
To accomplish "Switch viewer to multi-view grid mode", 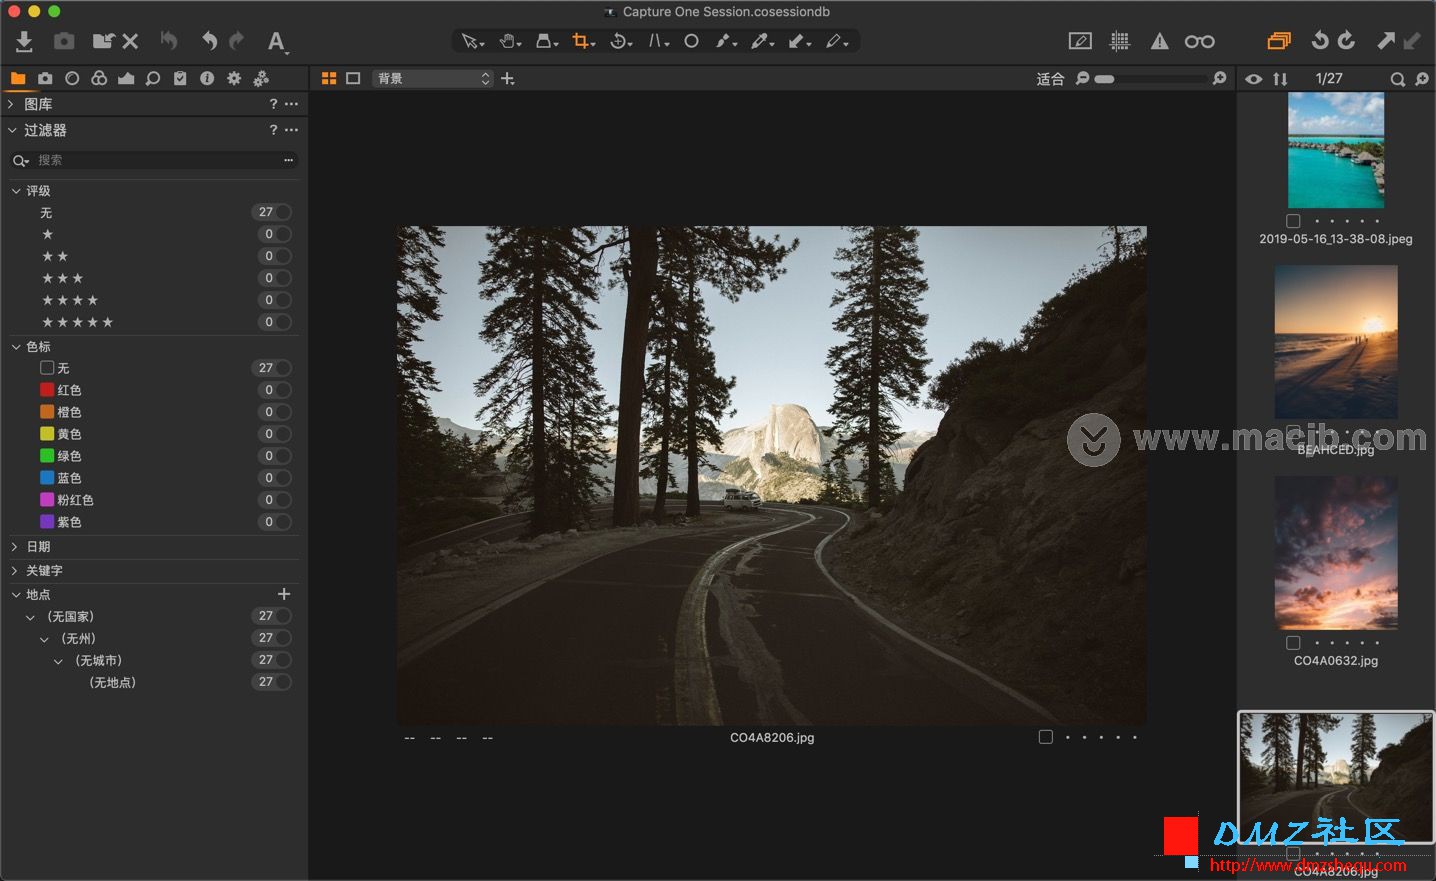I will (x=329, y=78).
